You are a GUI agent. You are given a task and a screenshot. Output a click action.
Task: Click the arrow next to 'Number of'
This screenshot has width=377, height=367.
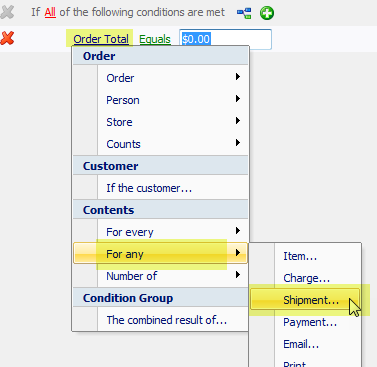(x=238, y=275)
